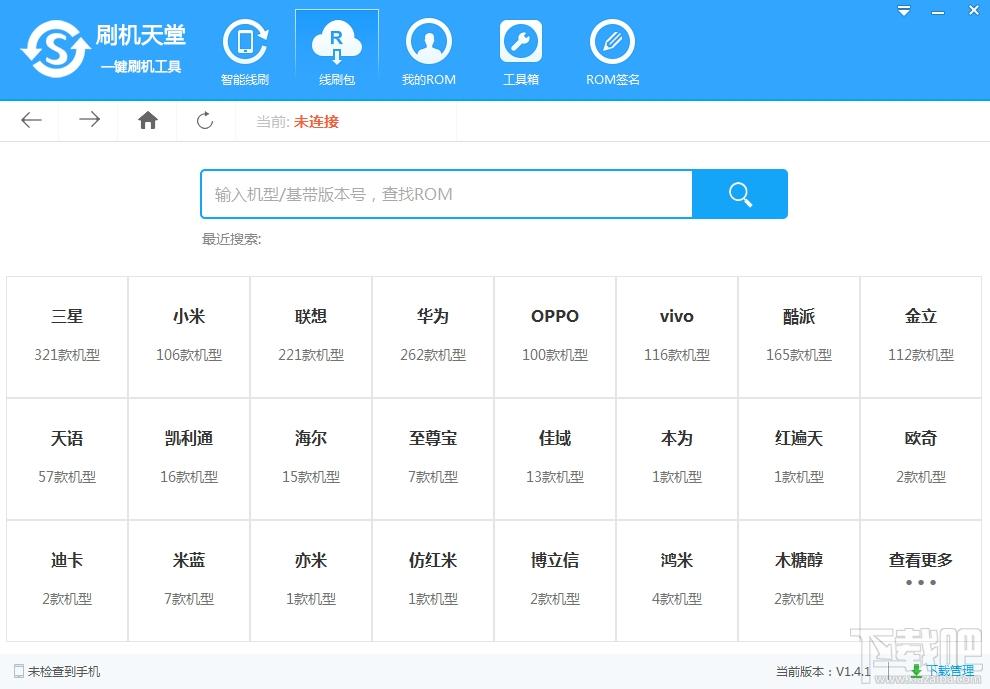
Task: Return to the home page icon
Action: click(x=148, y=120)
